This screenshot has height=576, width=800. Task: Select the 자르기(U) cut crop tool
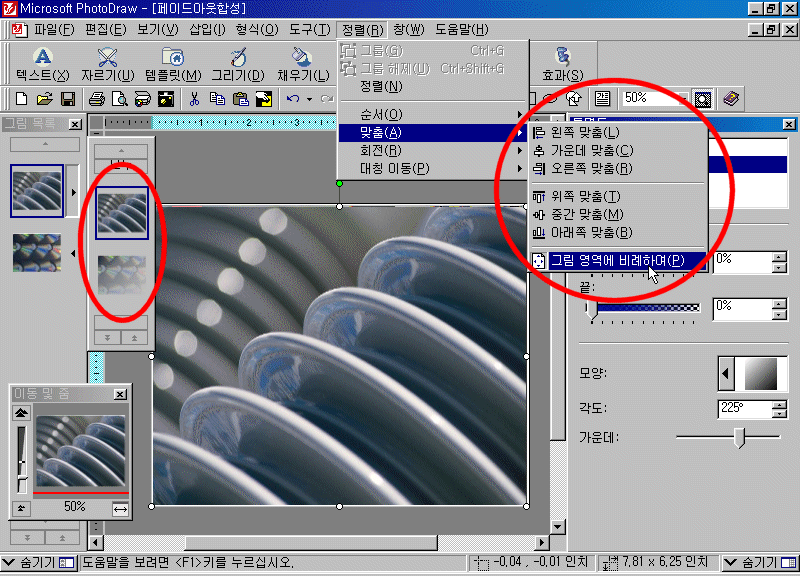pyautogui.click(x=108, y=65)
